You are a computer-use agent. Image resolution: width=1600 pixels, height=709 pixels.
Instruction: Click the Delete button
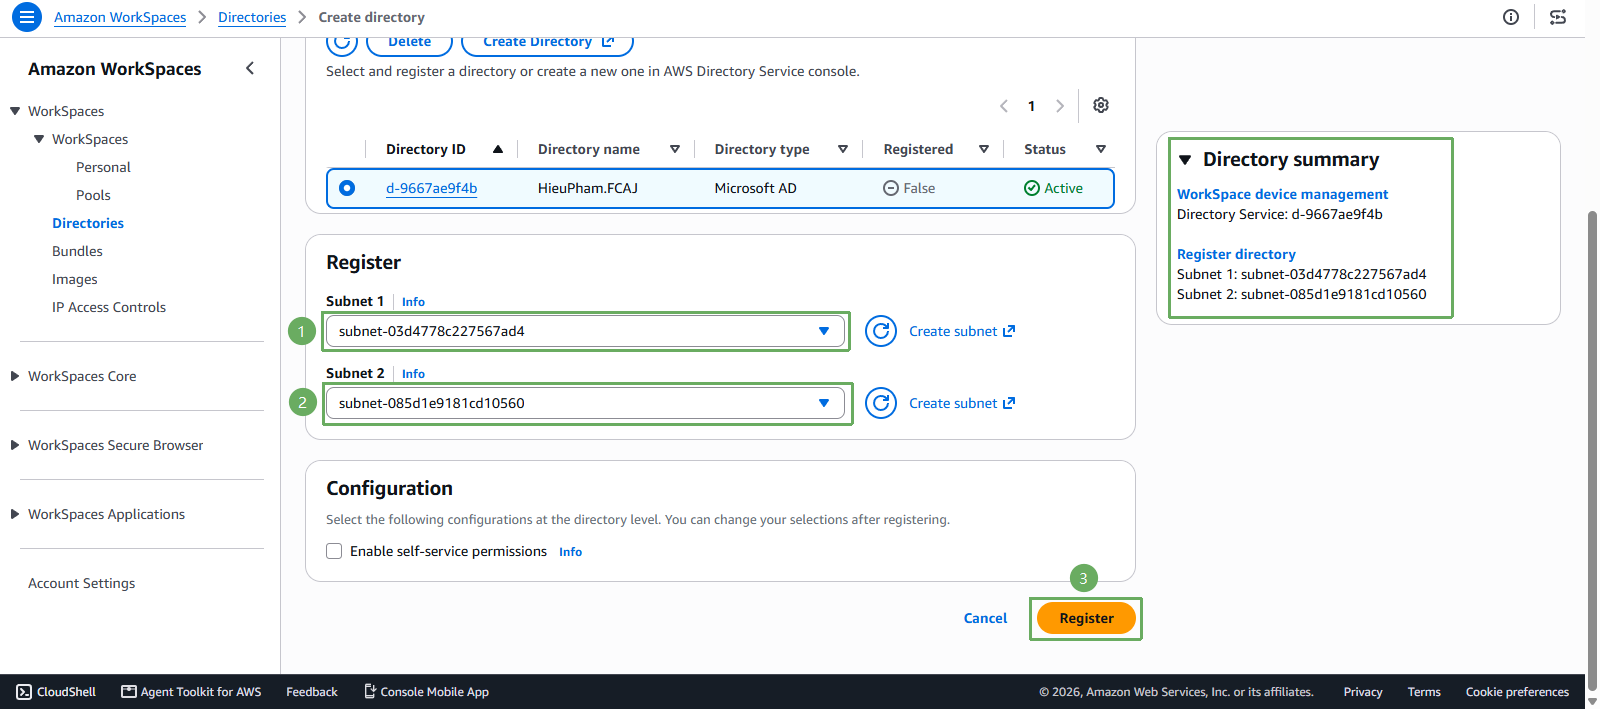pyautogui.click(x=410, y=43)
